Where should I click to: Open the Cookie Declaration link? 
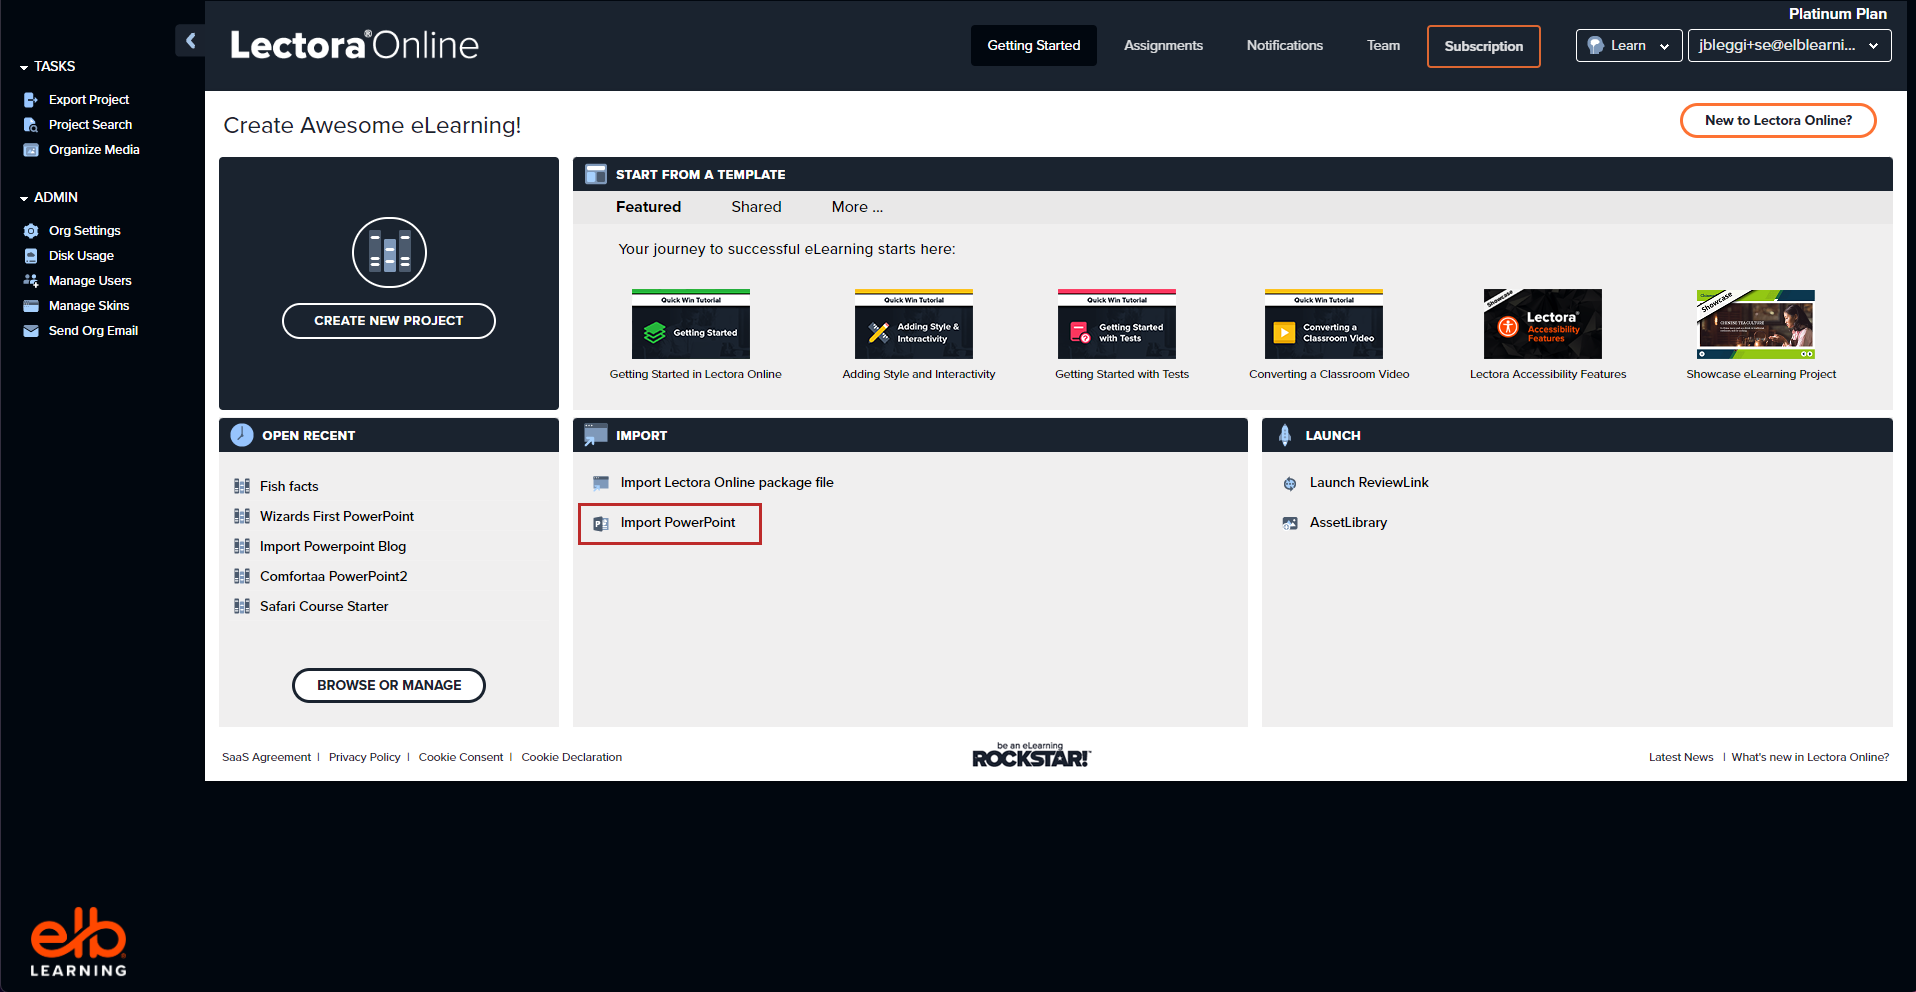tap(571, 757)
